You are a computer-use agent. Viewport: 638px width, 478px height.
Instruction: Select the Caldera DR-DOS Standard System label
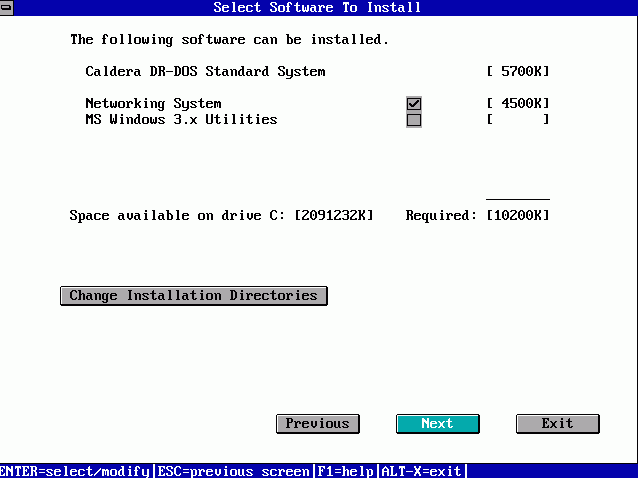pyautogui.click(x=205, y=72)
